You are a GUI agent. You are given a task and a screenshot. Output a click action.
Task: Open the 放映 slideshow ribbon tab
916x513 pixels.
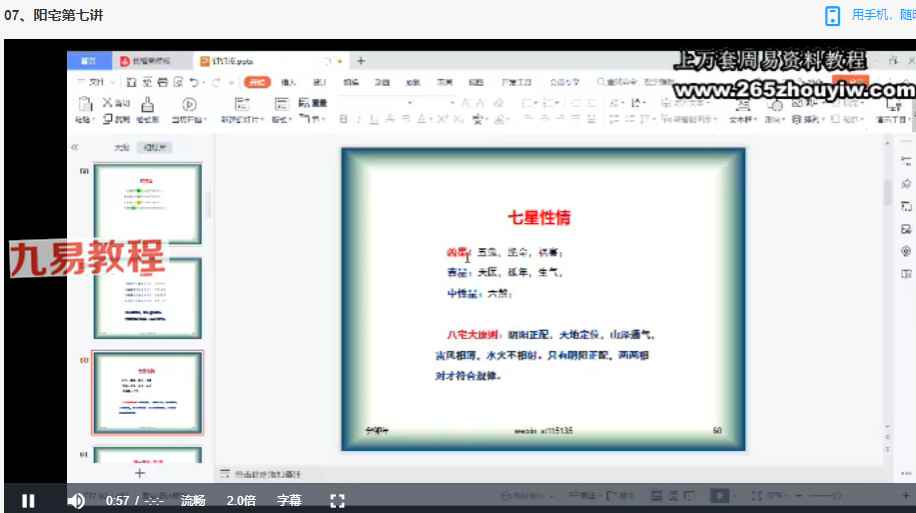coord(413,82)
